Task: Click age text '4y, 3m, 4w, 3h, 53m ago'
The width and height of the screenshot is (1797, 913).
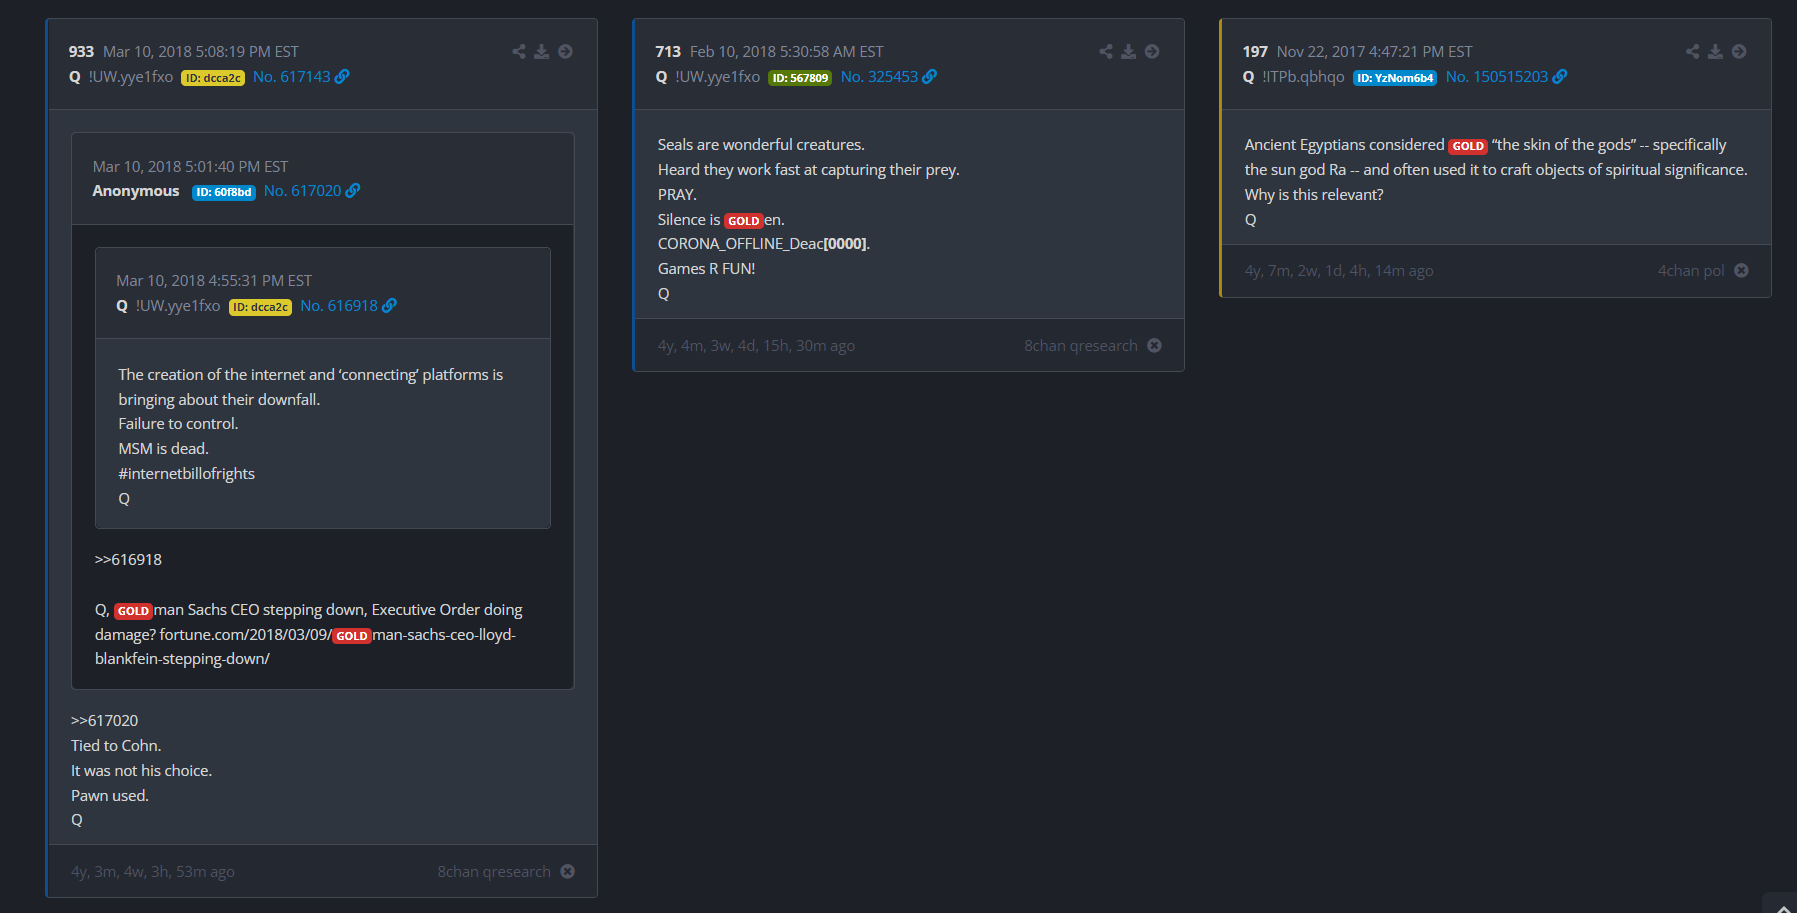Action: pos(153,871)
